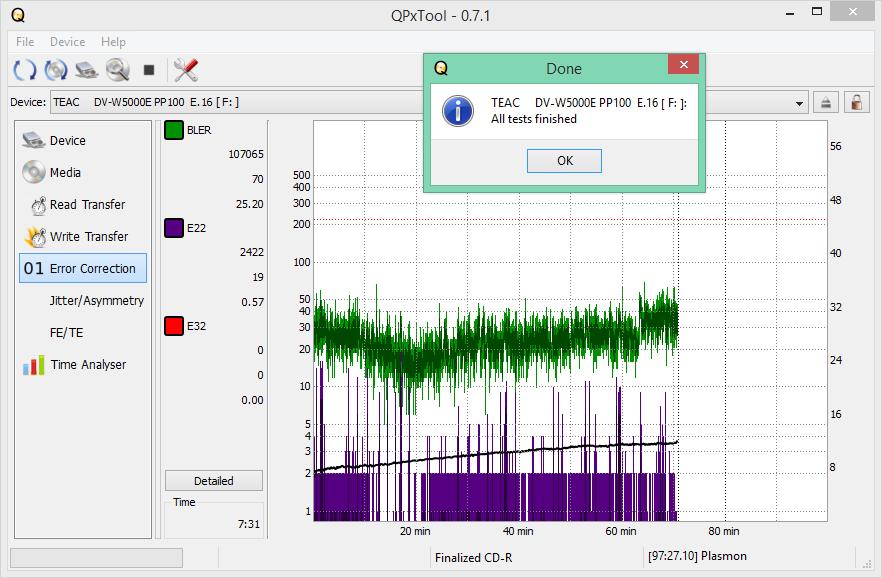Click the purple E22 color swatch
The height and width of the screenshot is (578, 882).
[x=174, y=228]
